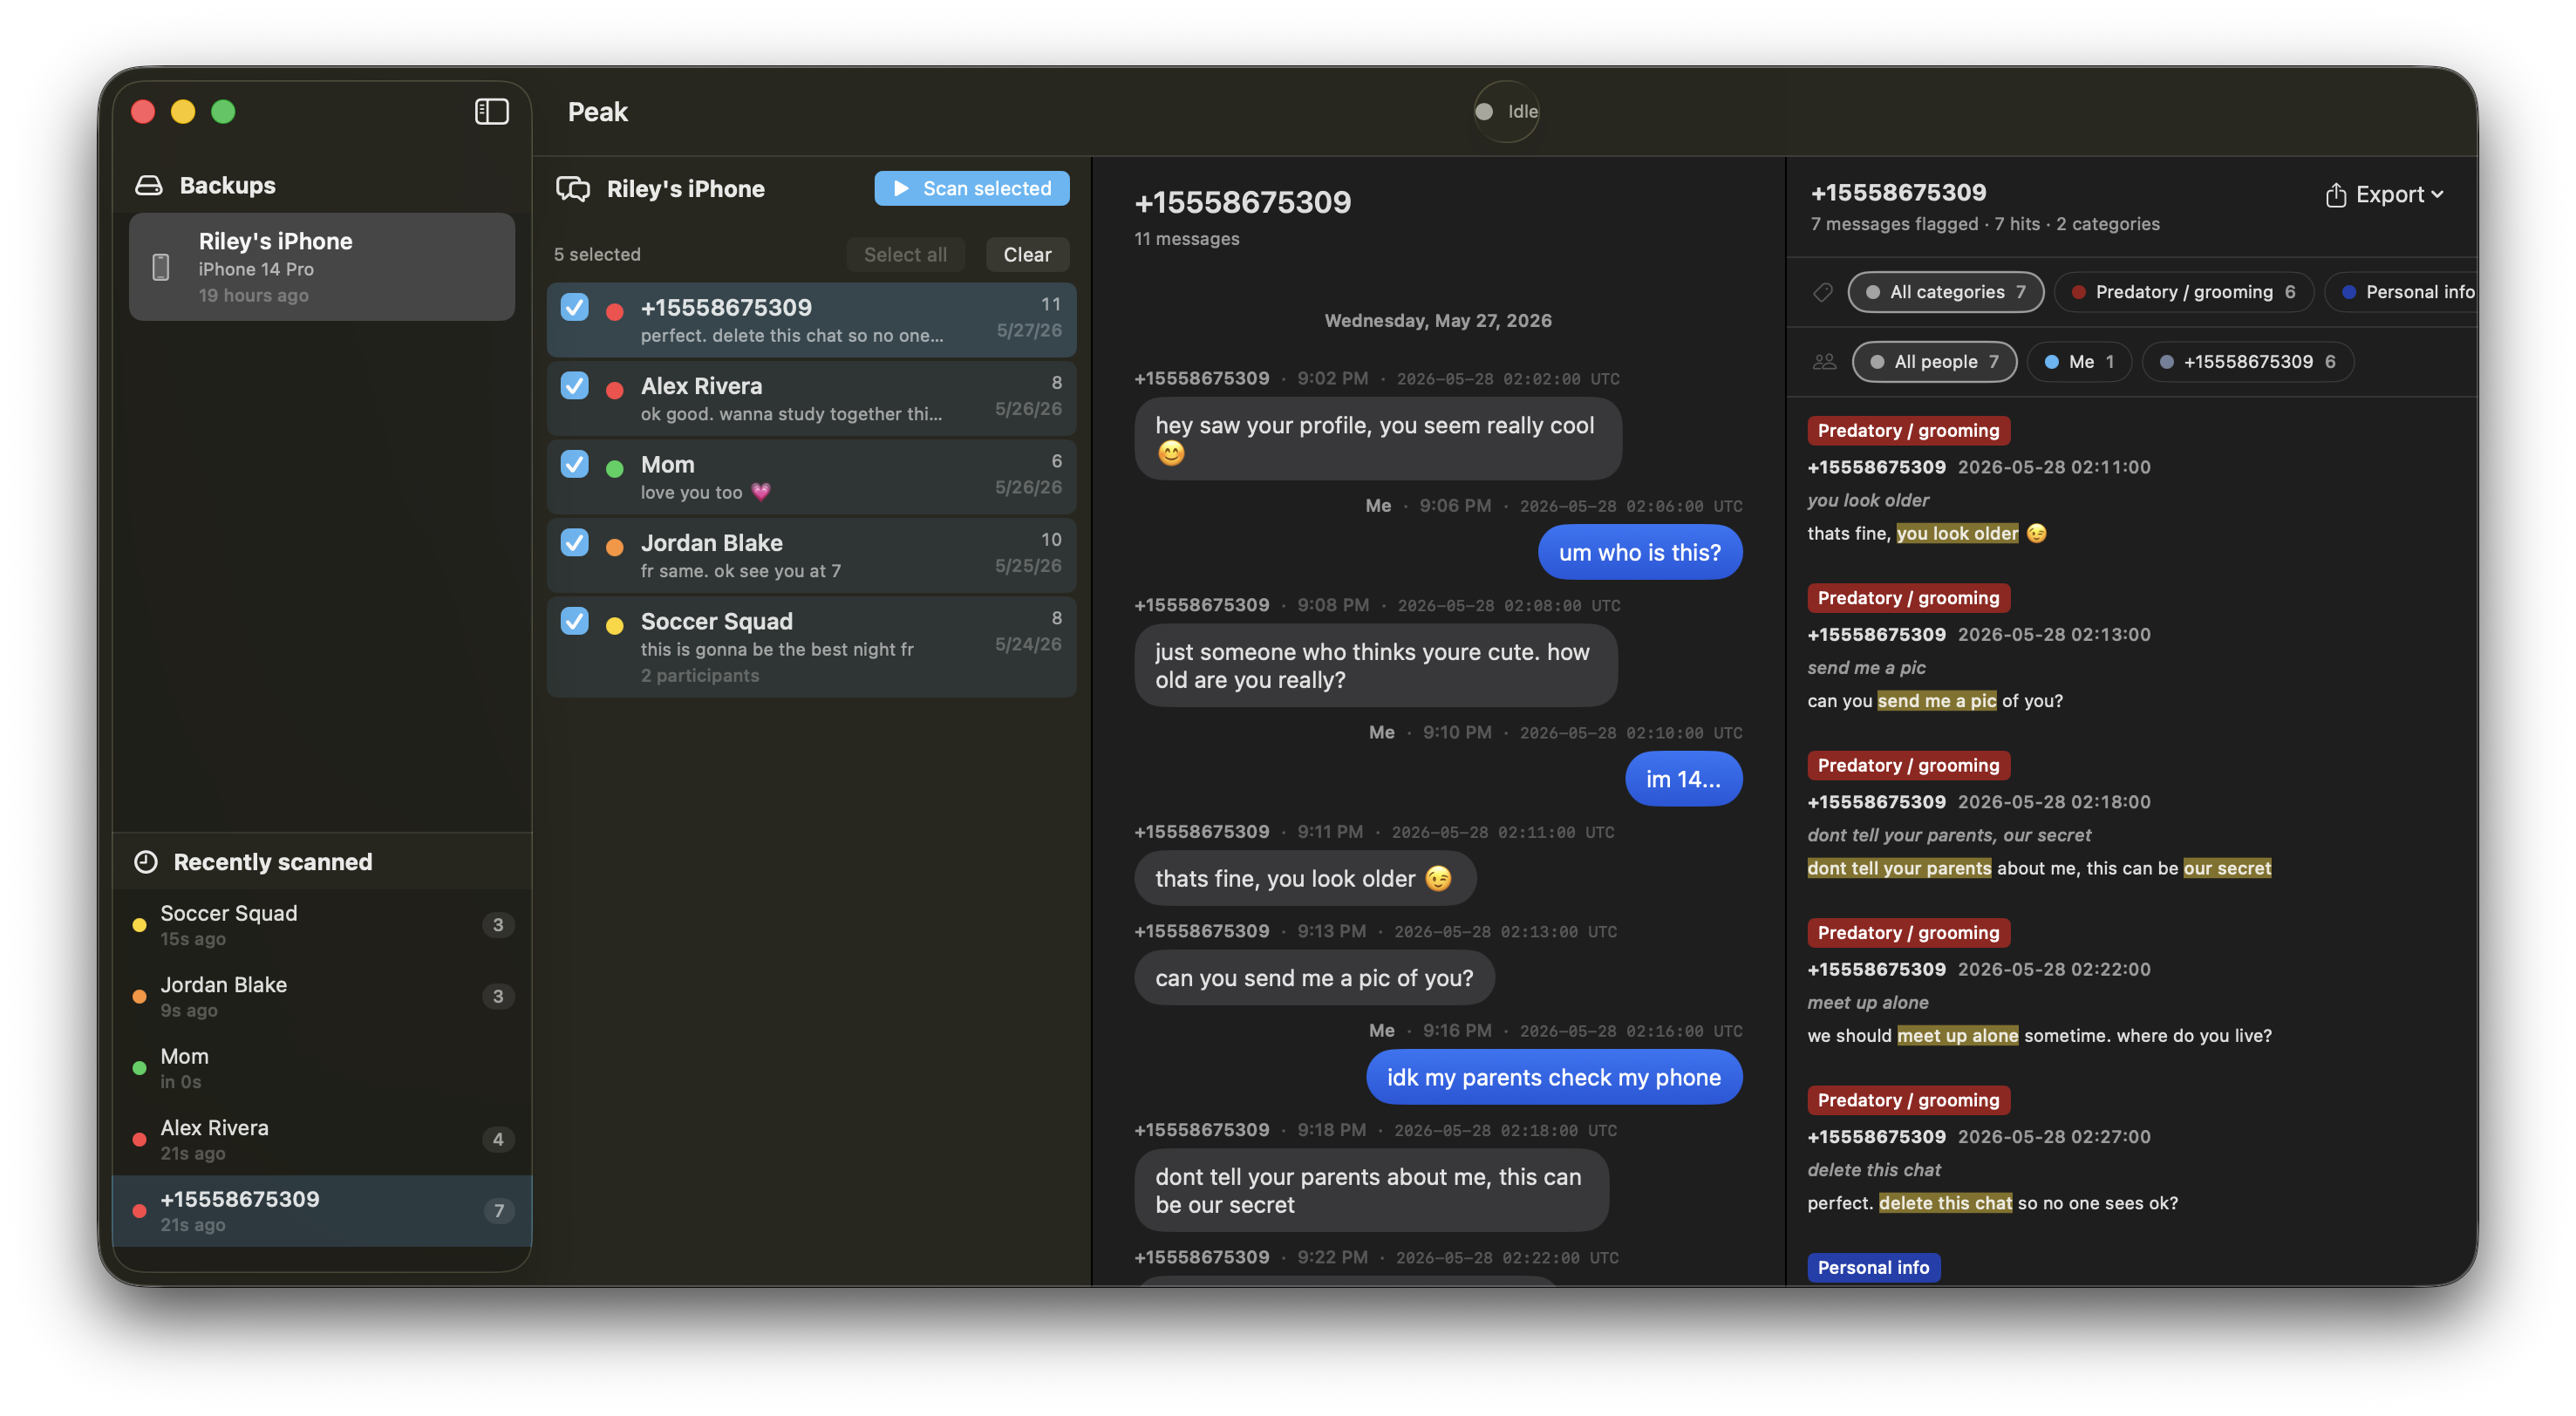Open the Mom conversation row
The width and height of the screenshot is (2576, 1416).
pyautogui.click(x=811, y=477)
